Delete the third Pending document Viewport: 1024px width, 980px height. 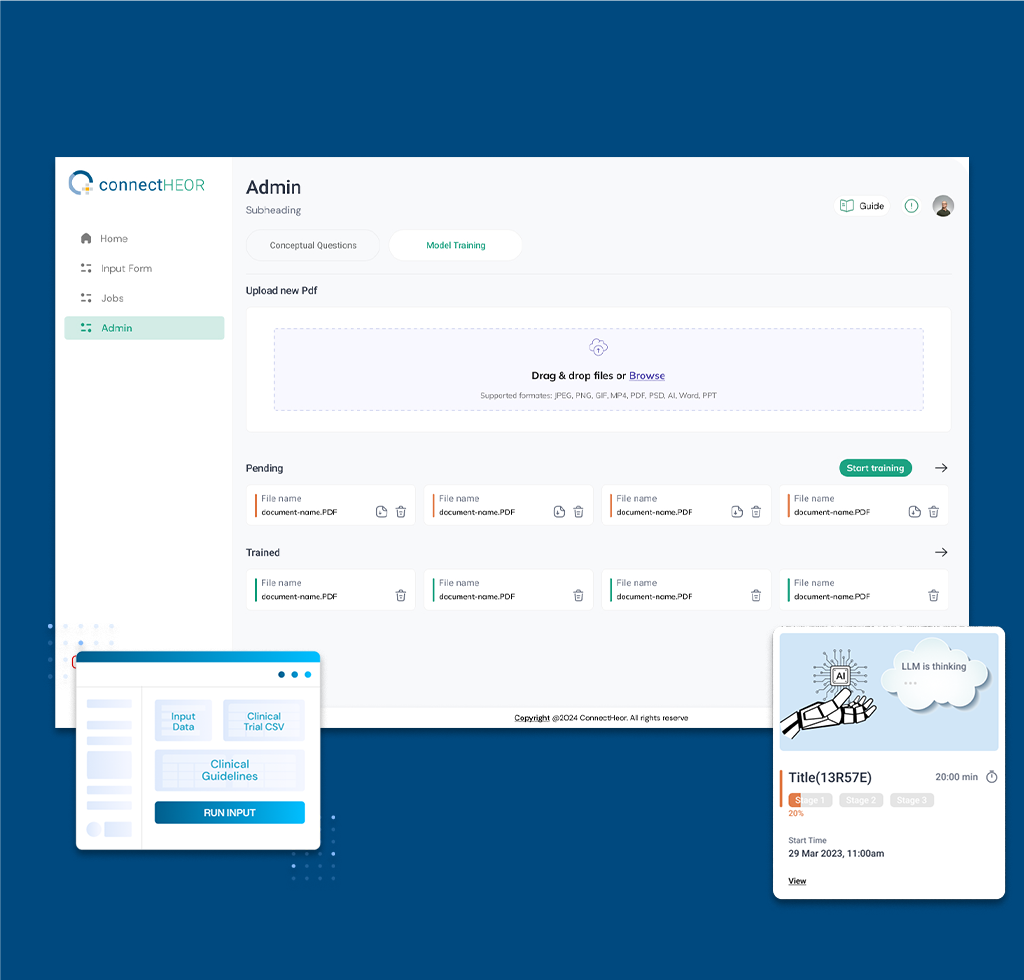[x=756, y=512]
